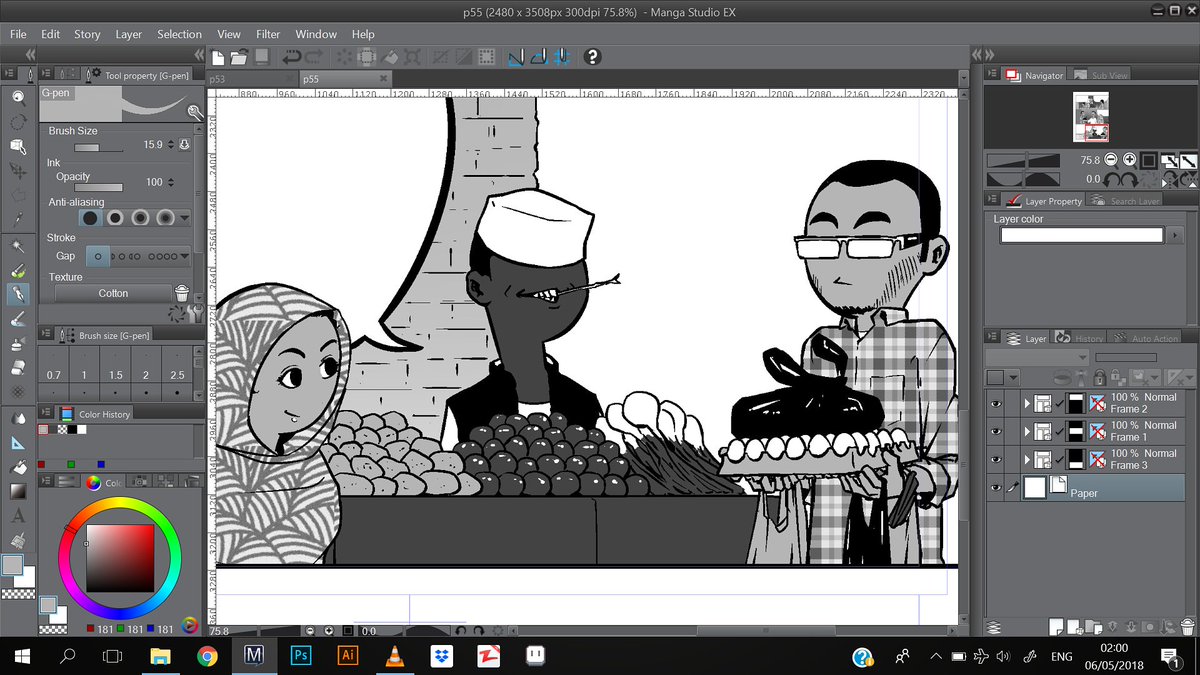Click the Opacity slider
Viewport: 1200px width, 675px height.
point(99,186)
